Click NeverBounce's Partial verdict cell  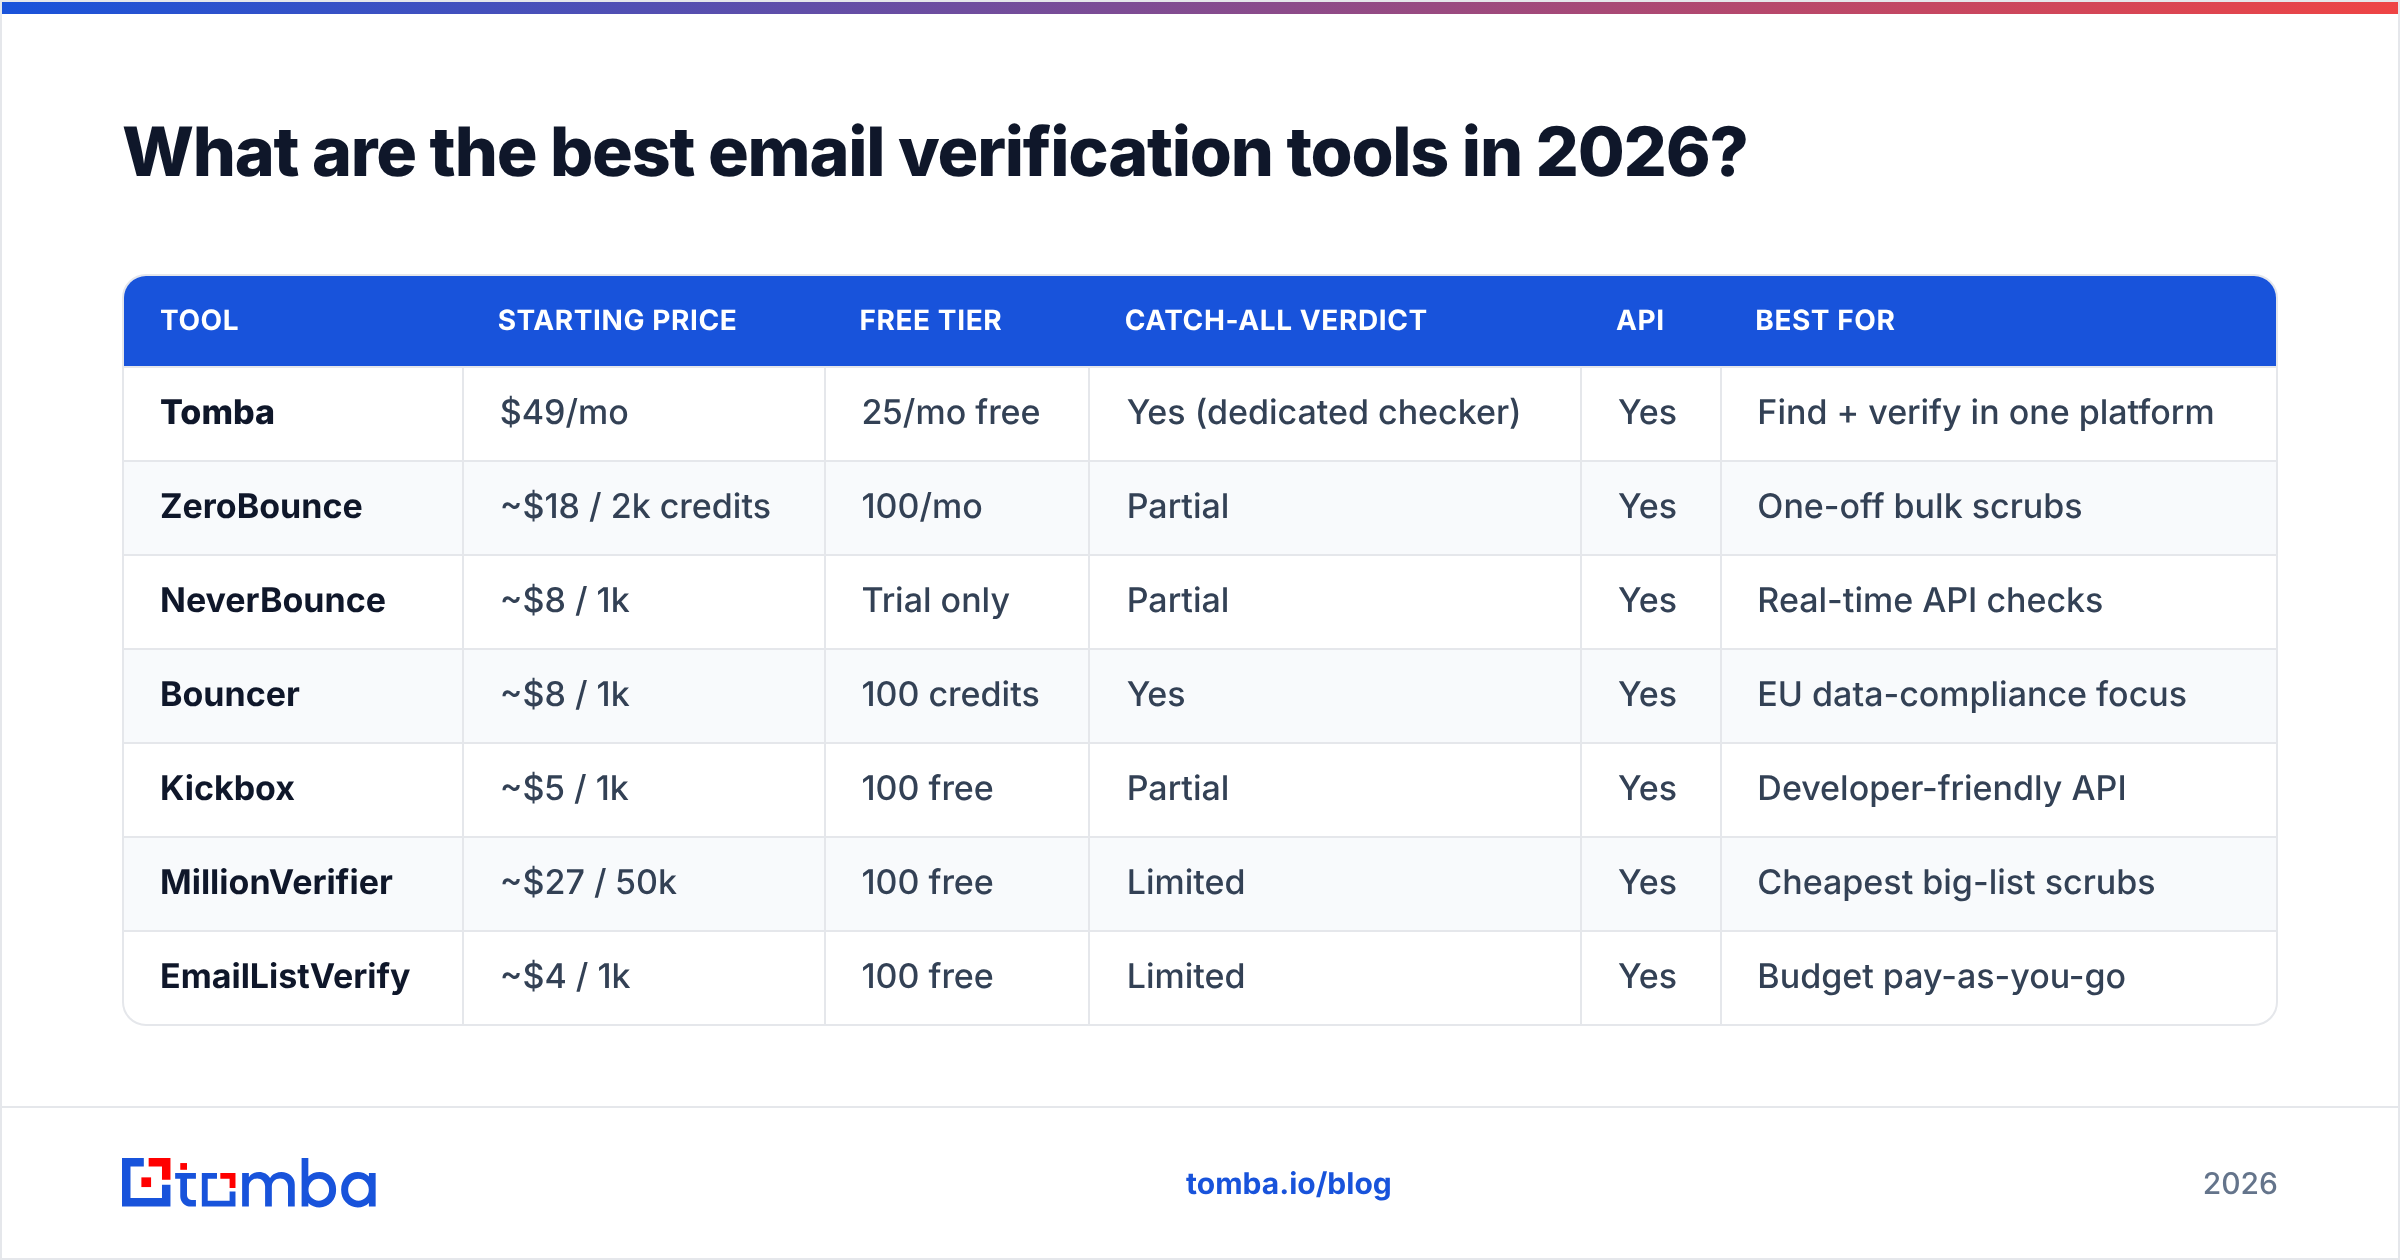click(1335, 601)
